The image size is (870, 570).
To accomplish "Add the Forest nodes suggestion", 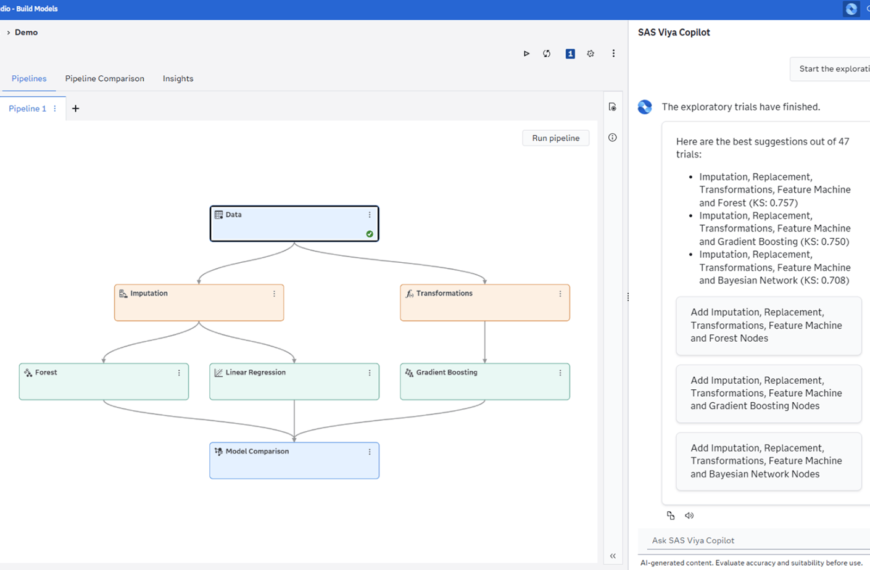I will 768,325.
